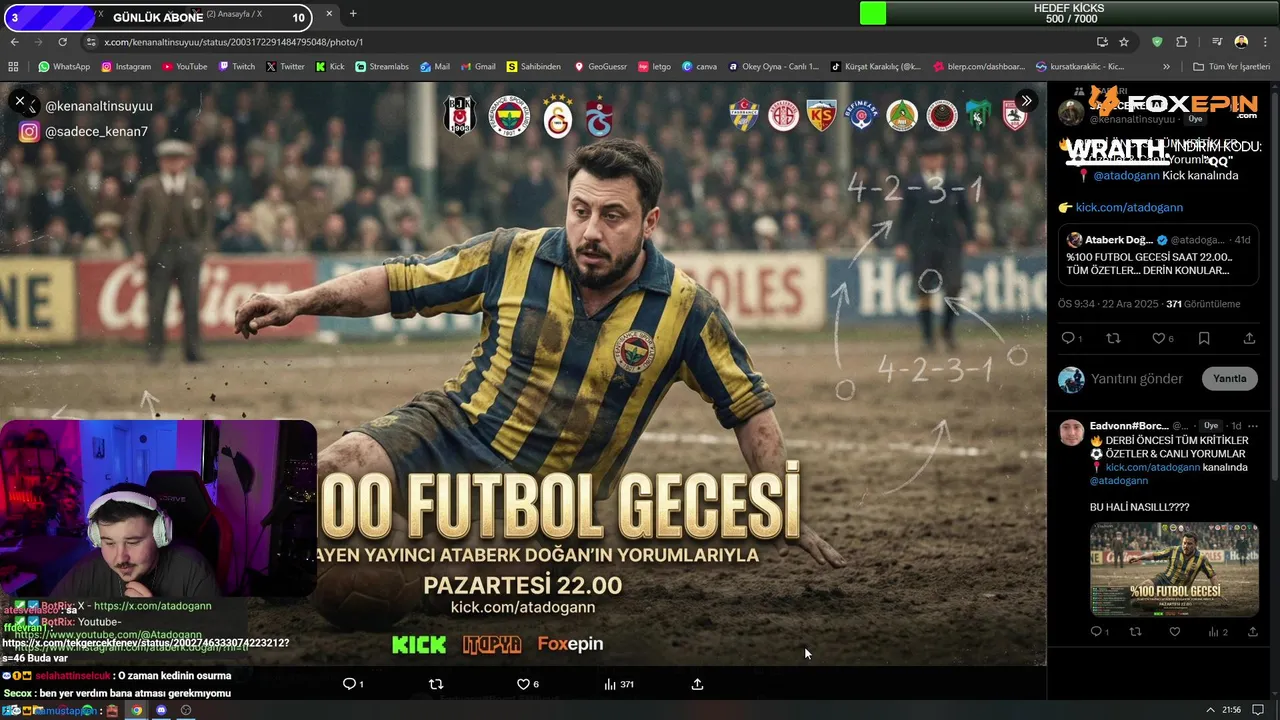Open the GeoGuessr bookmark

pos(600,67)
